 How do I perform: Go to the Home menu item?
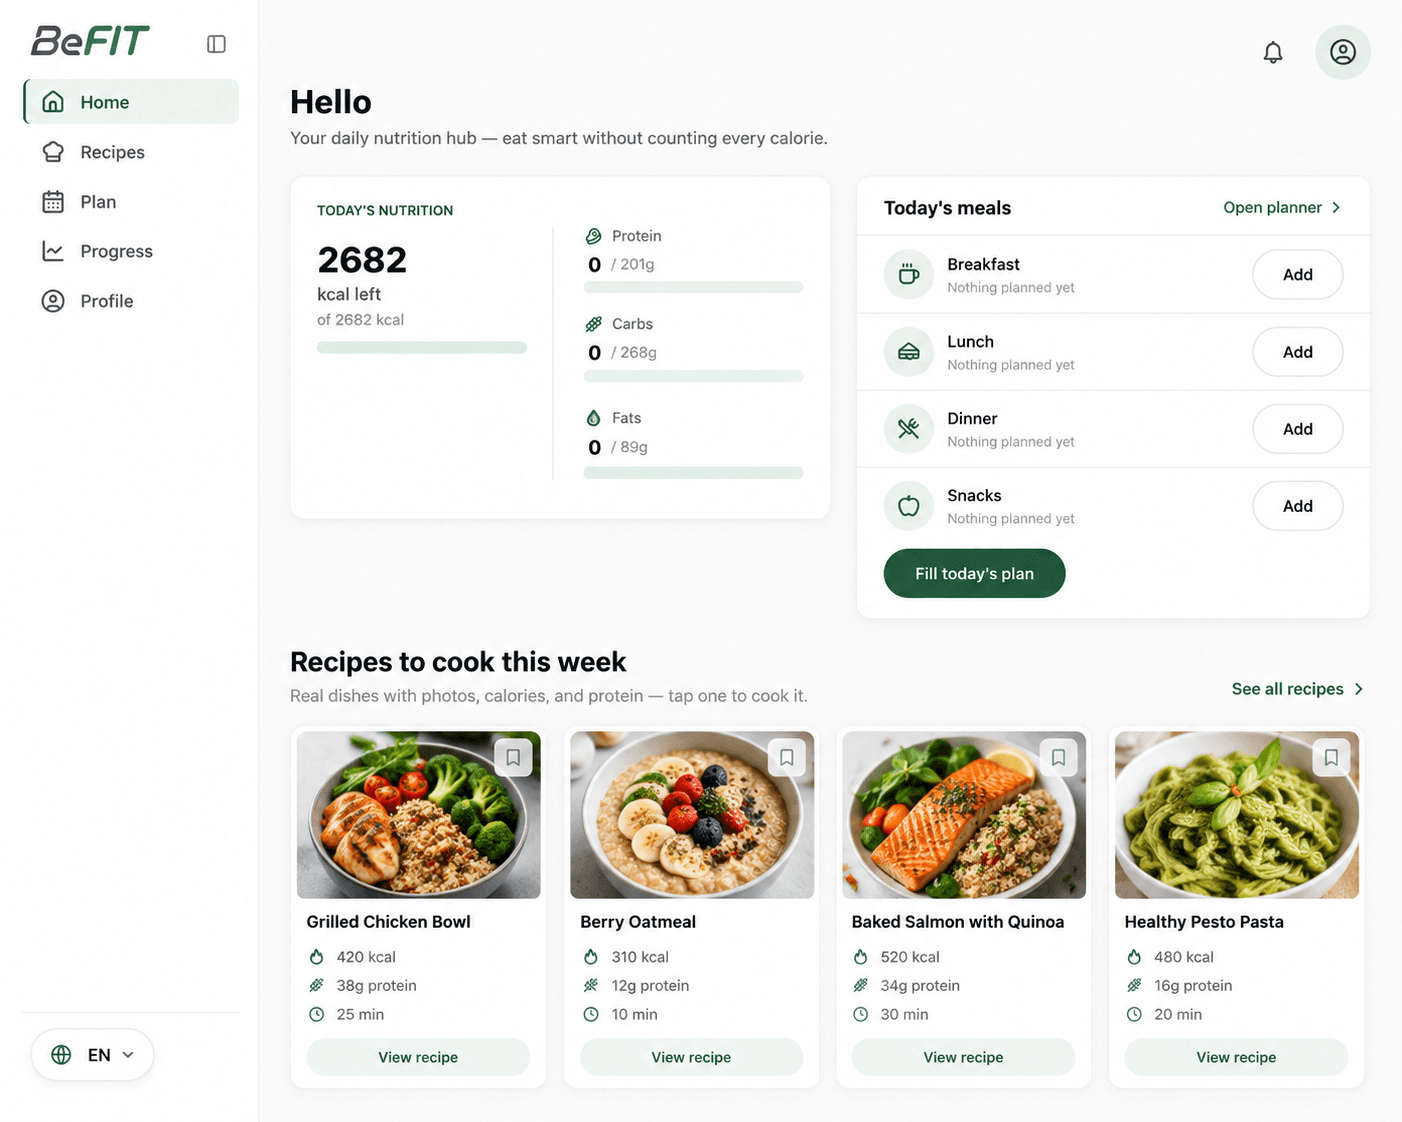[131, 102]
